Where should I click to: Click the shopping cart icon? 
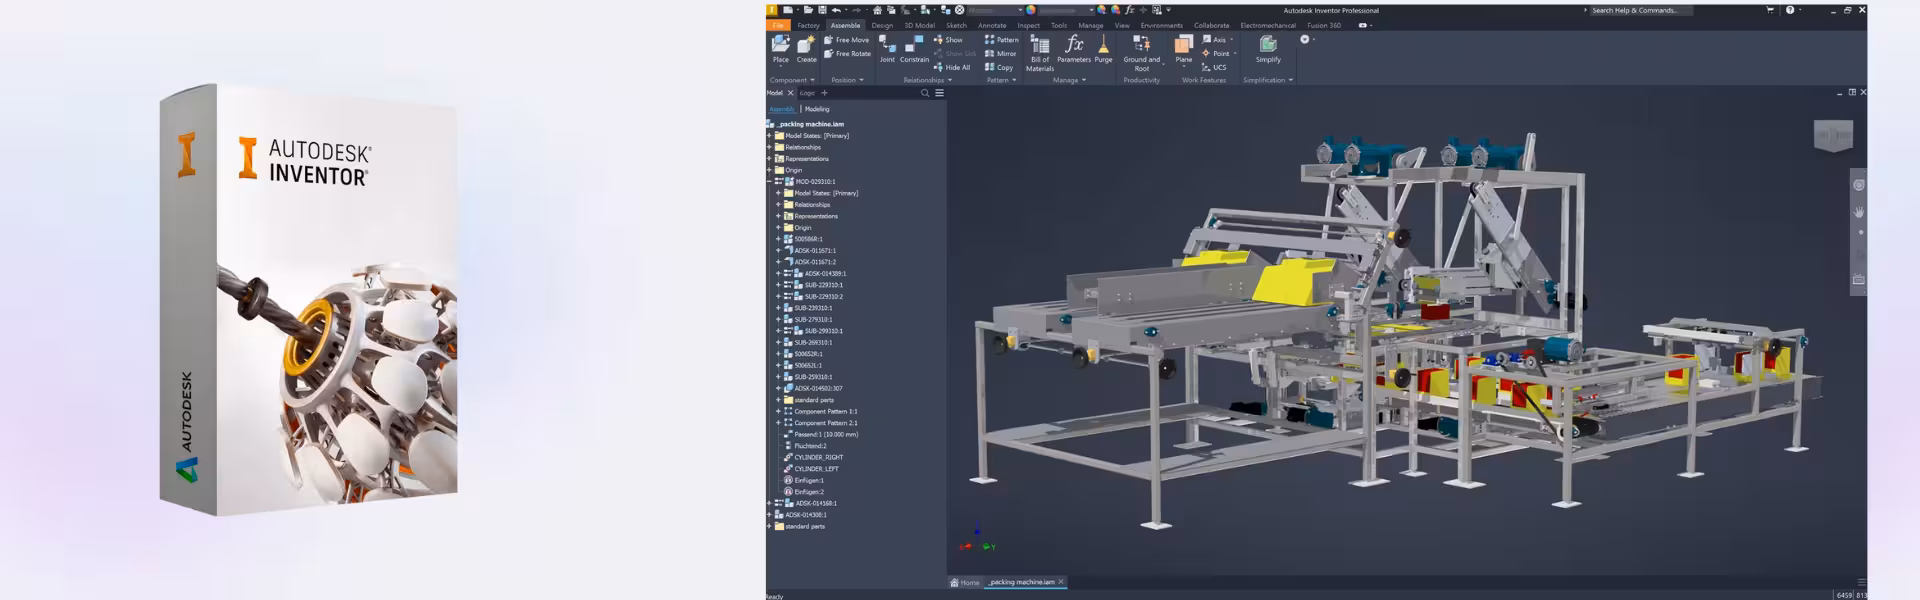point(1770,10)
